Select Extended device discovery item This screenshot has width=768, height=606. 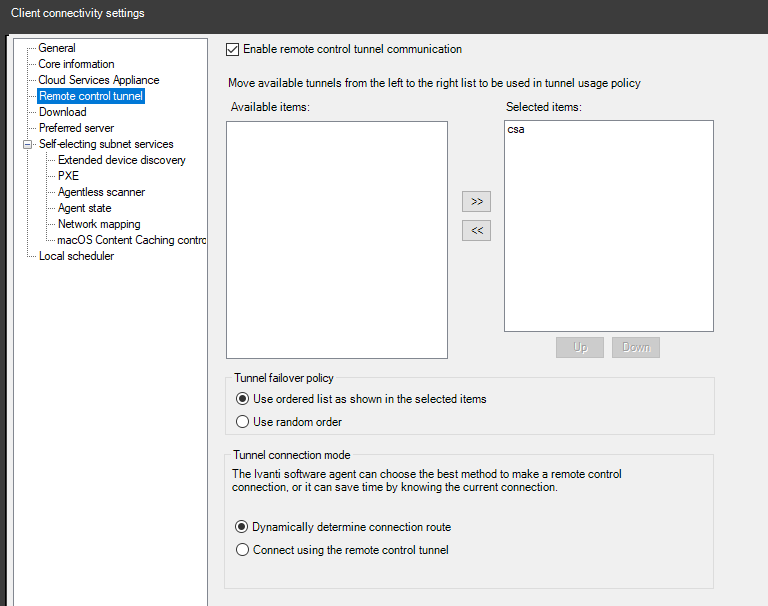click(121, 160)
